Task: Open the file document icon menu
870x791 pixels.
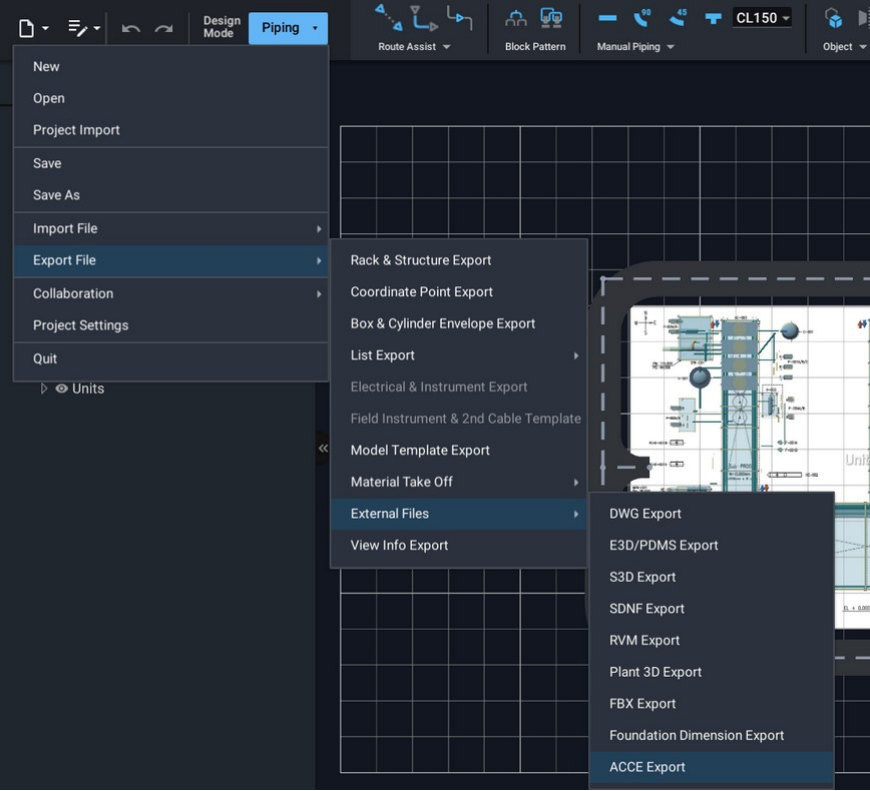Action: (27, 28)
